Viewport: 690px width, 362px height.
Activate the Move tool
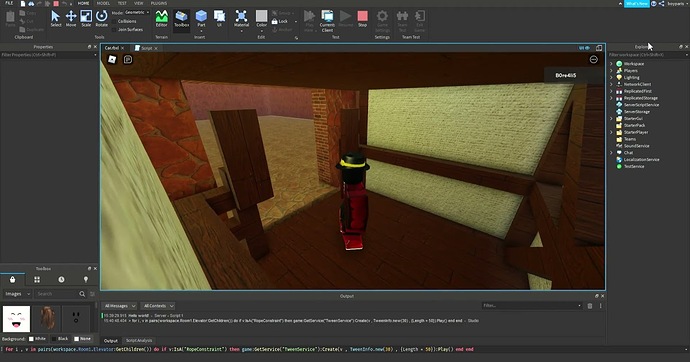(x=71, y=19)
